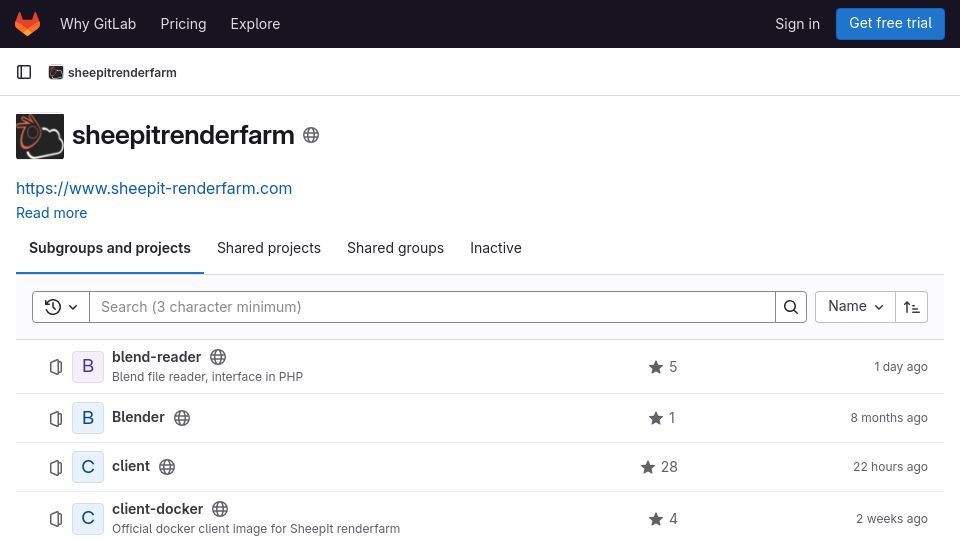
Task: Open the Blender project
Action: point(138,417)
